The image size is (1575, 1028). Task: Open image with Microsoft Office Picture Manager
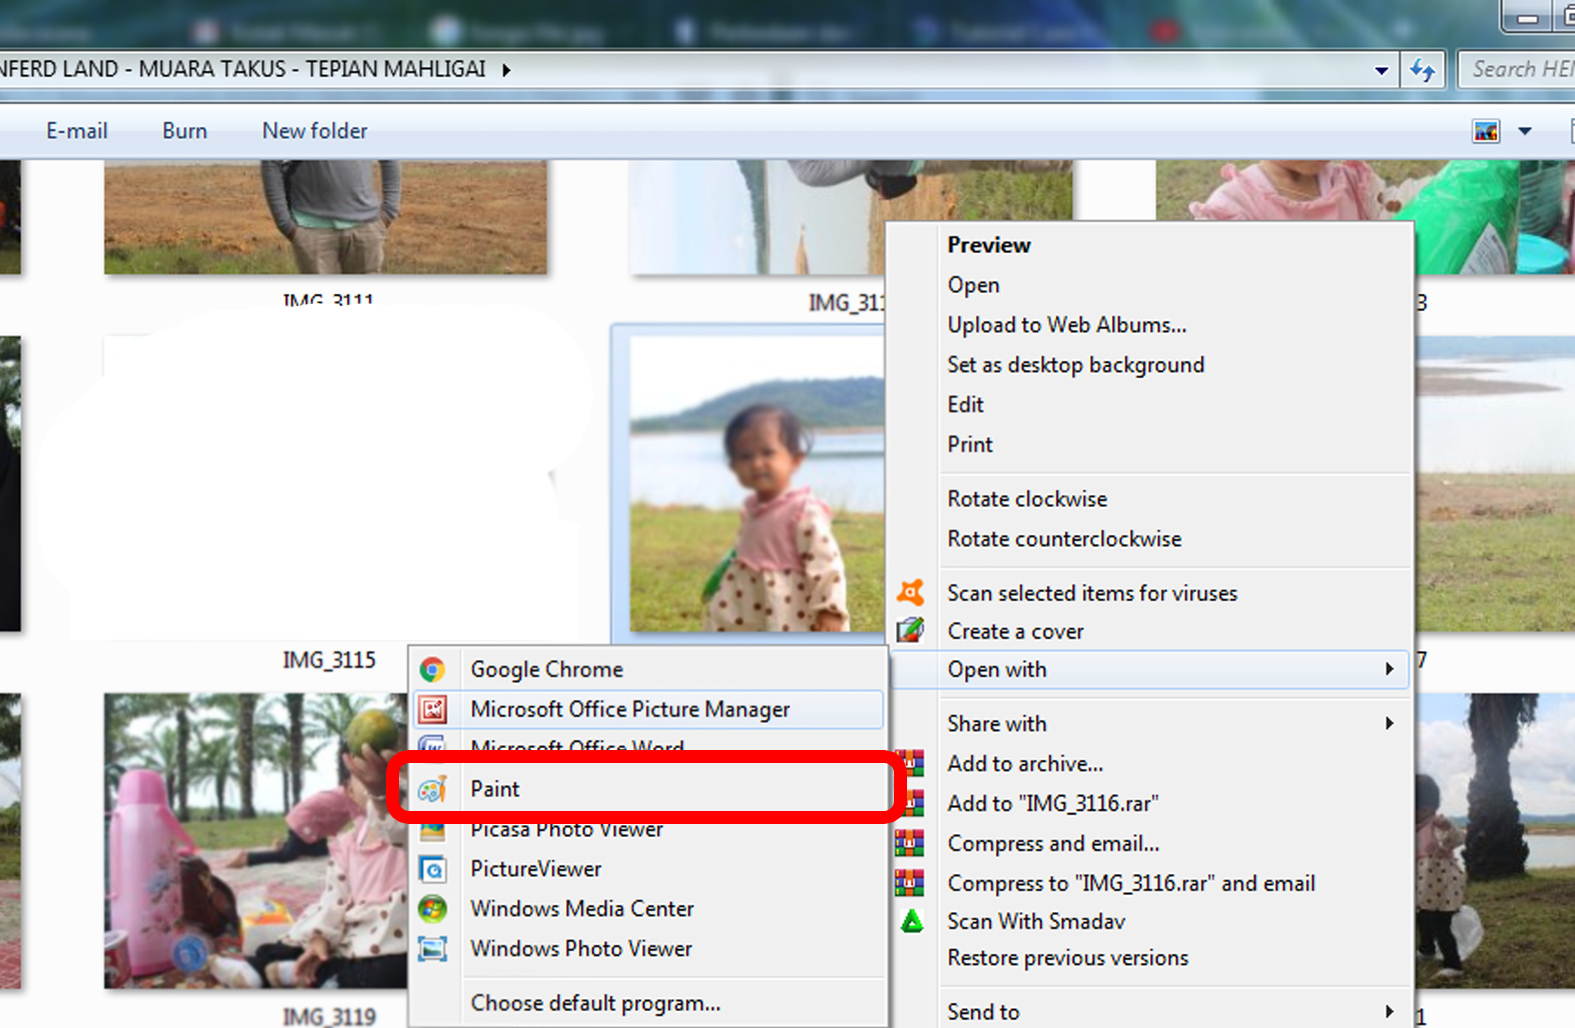(x=647, y=709)
